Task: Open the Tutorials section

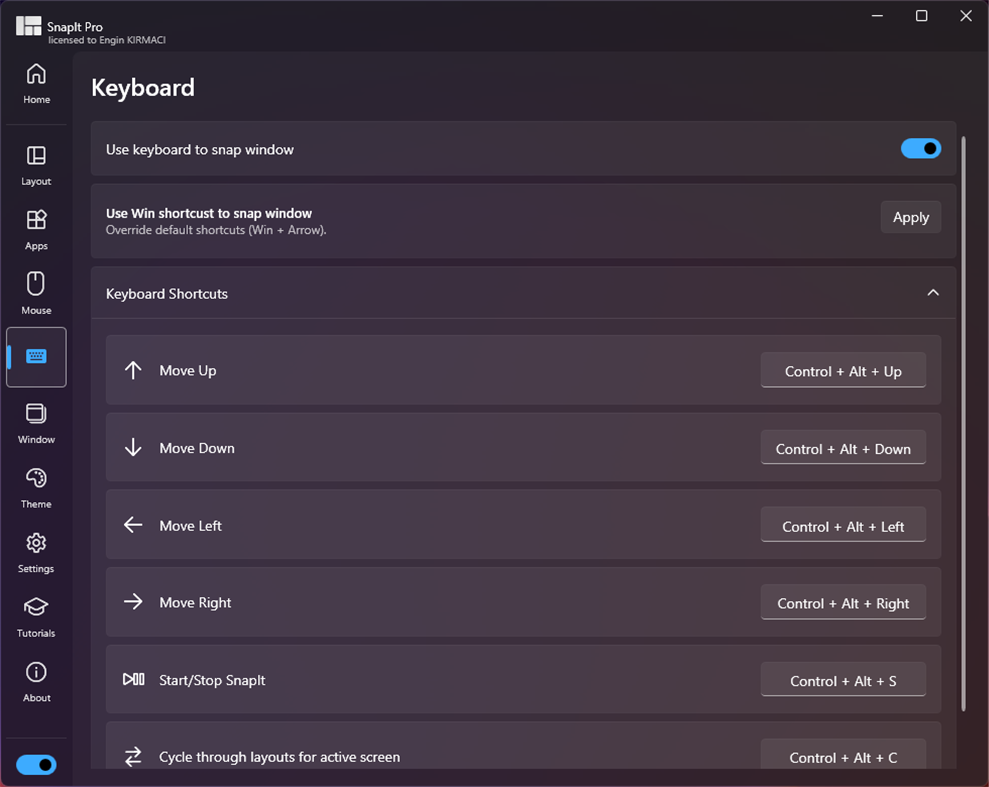Action: [x=36, y=616]
